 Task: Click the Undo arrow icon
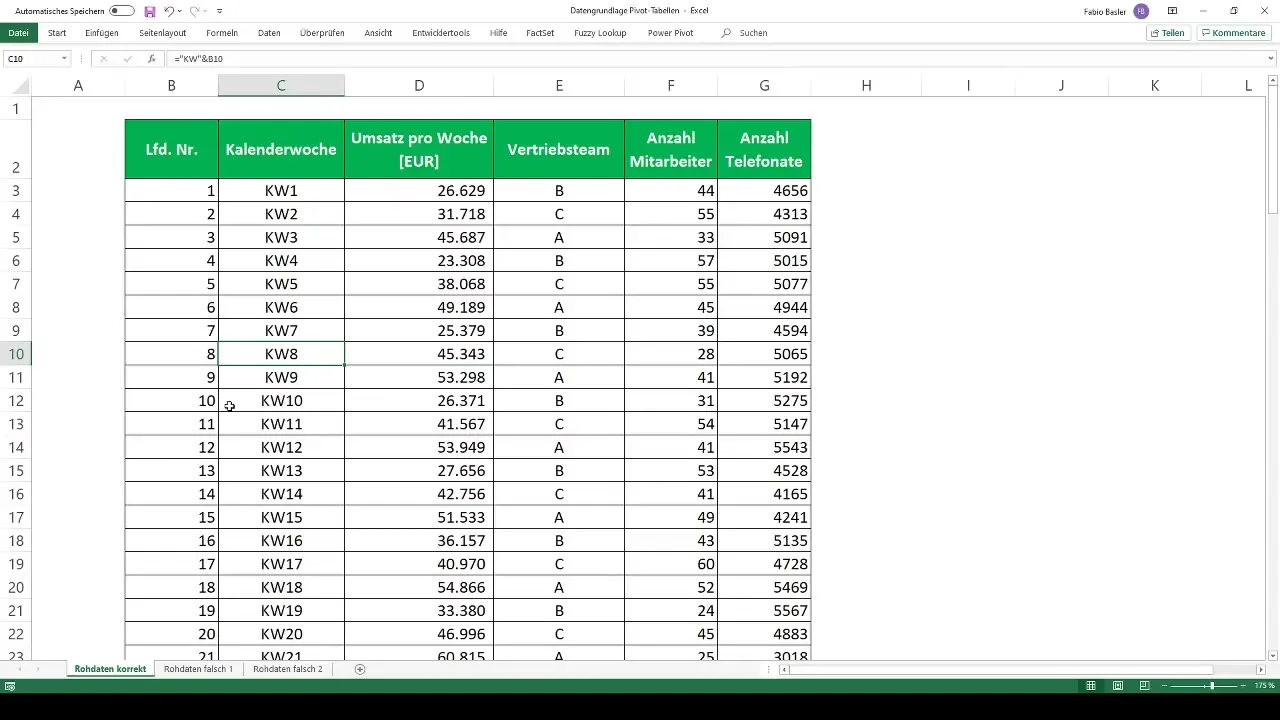[169, 11]
